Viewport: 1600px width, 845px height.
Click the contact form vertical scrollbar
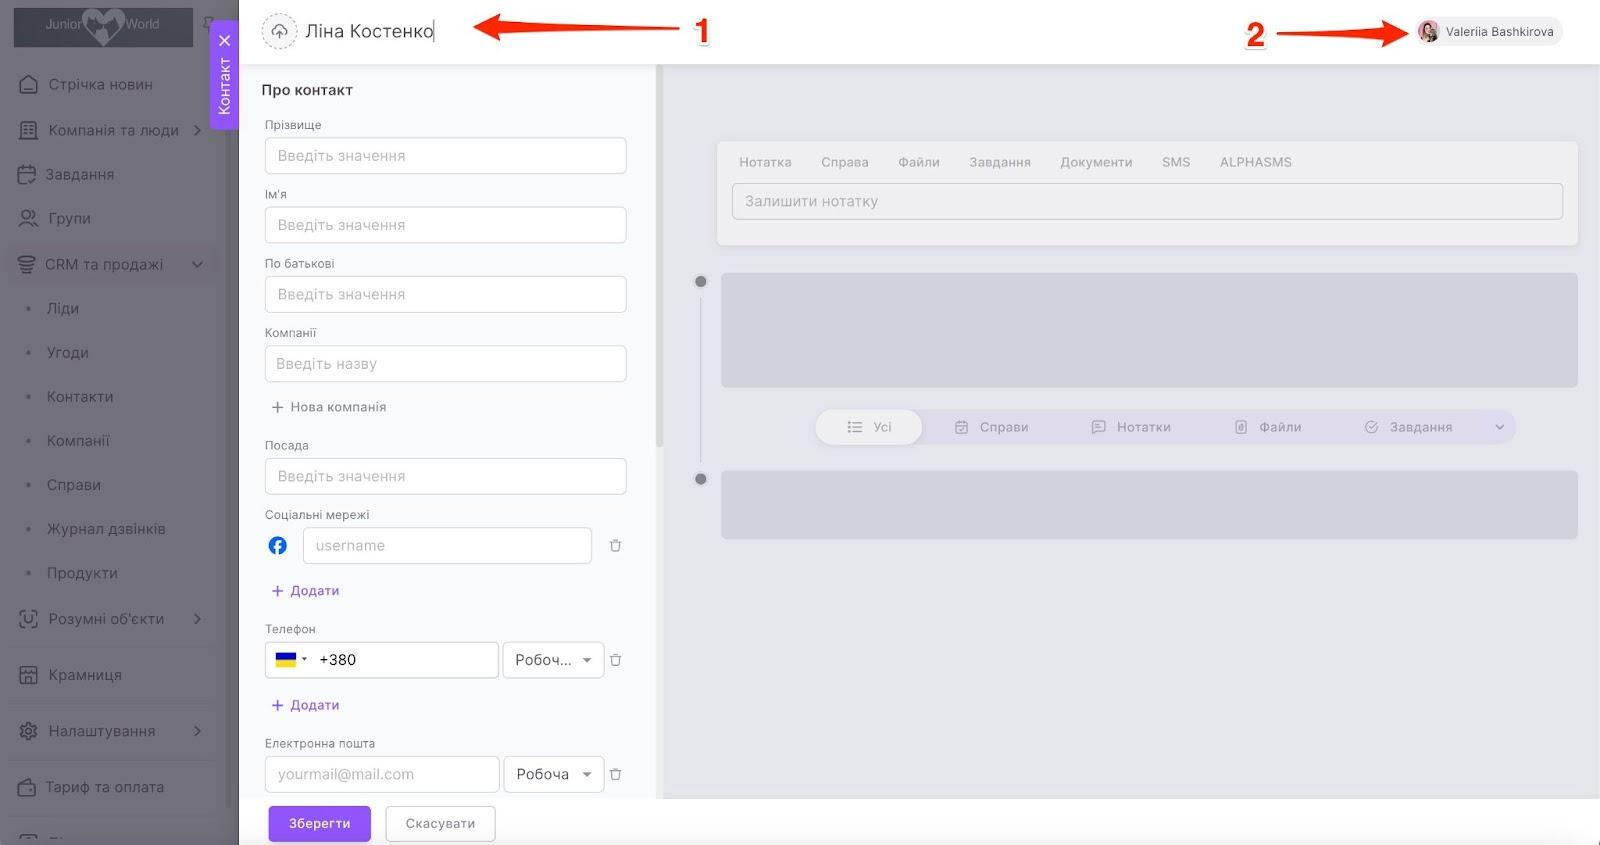tap(659, 256)
